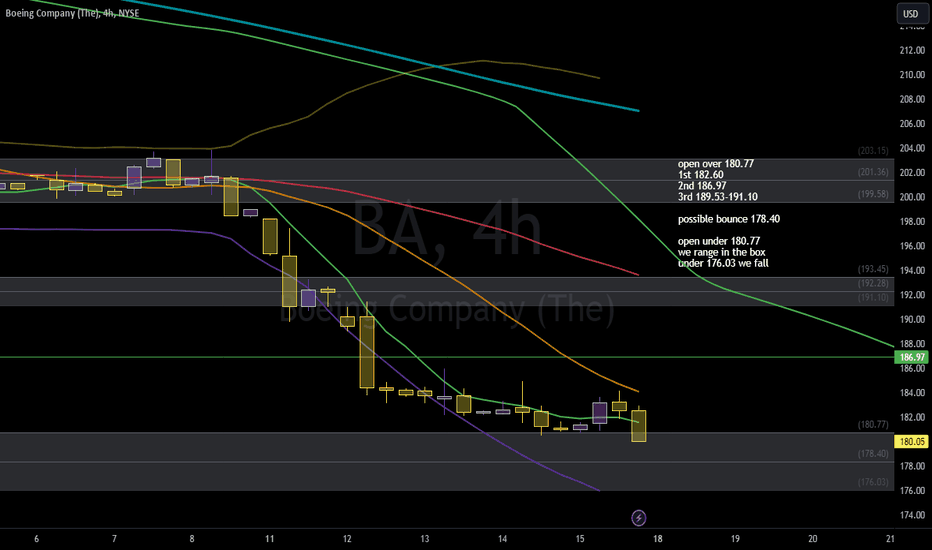Click date 21 on the time axis
The height and width of the screenshot is (550, 932).
[890, 539]
